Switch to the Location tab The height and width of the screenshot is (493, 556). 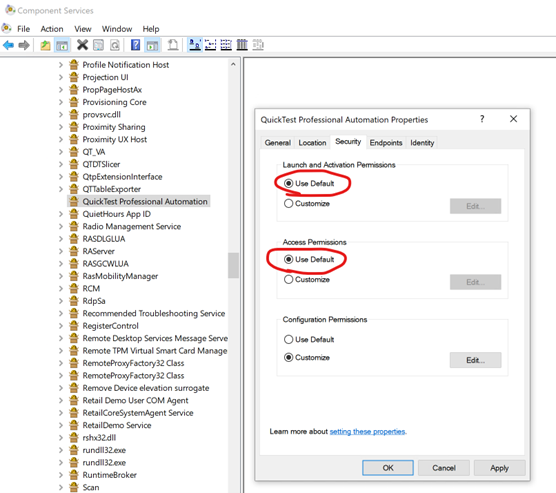pos(312,143)
